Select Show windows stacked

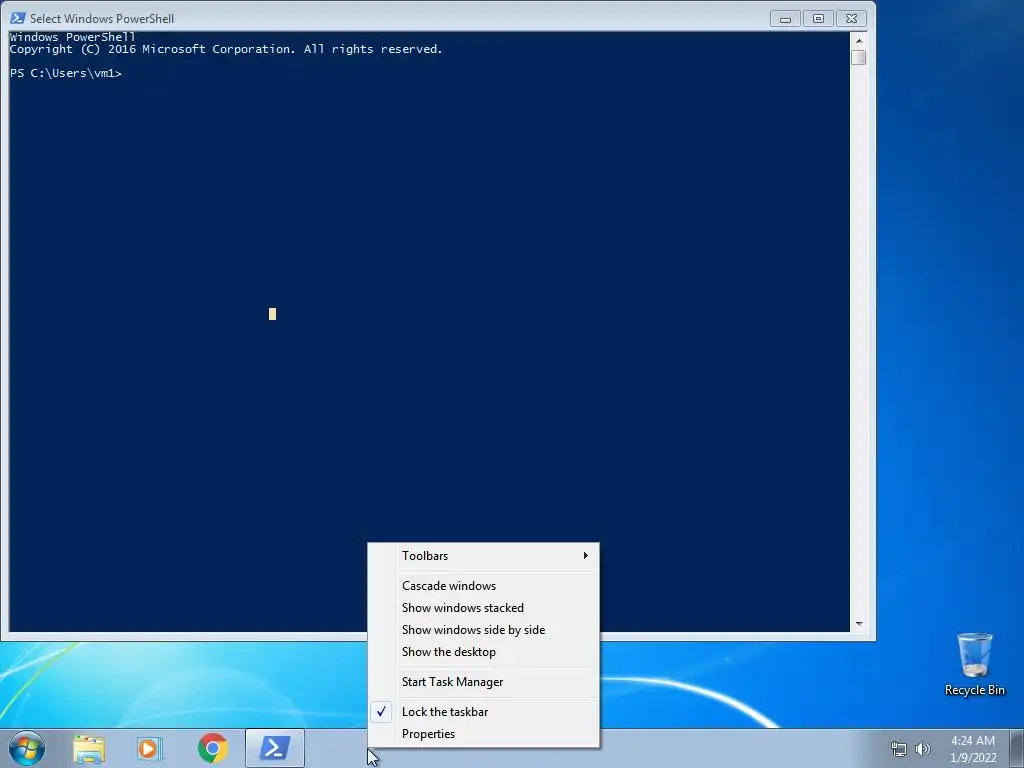pyautogui.click(x=483, y=608)
